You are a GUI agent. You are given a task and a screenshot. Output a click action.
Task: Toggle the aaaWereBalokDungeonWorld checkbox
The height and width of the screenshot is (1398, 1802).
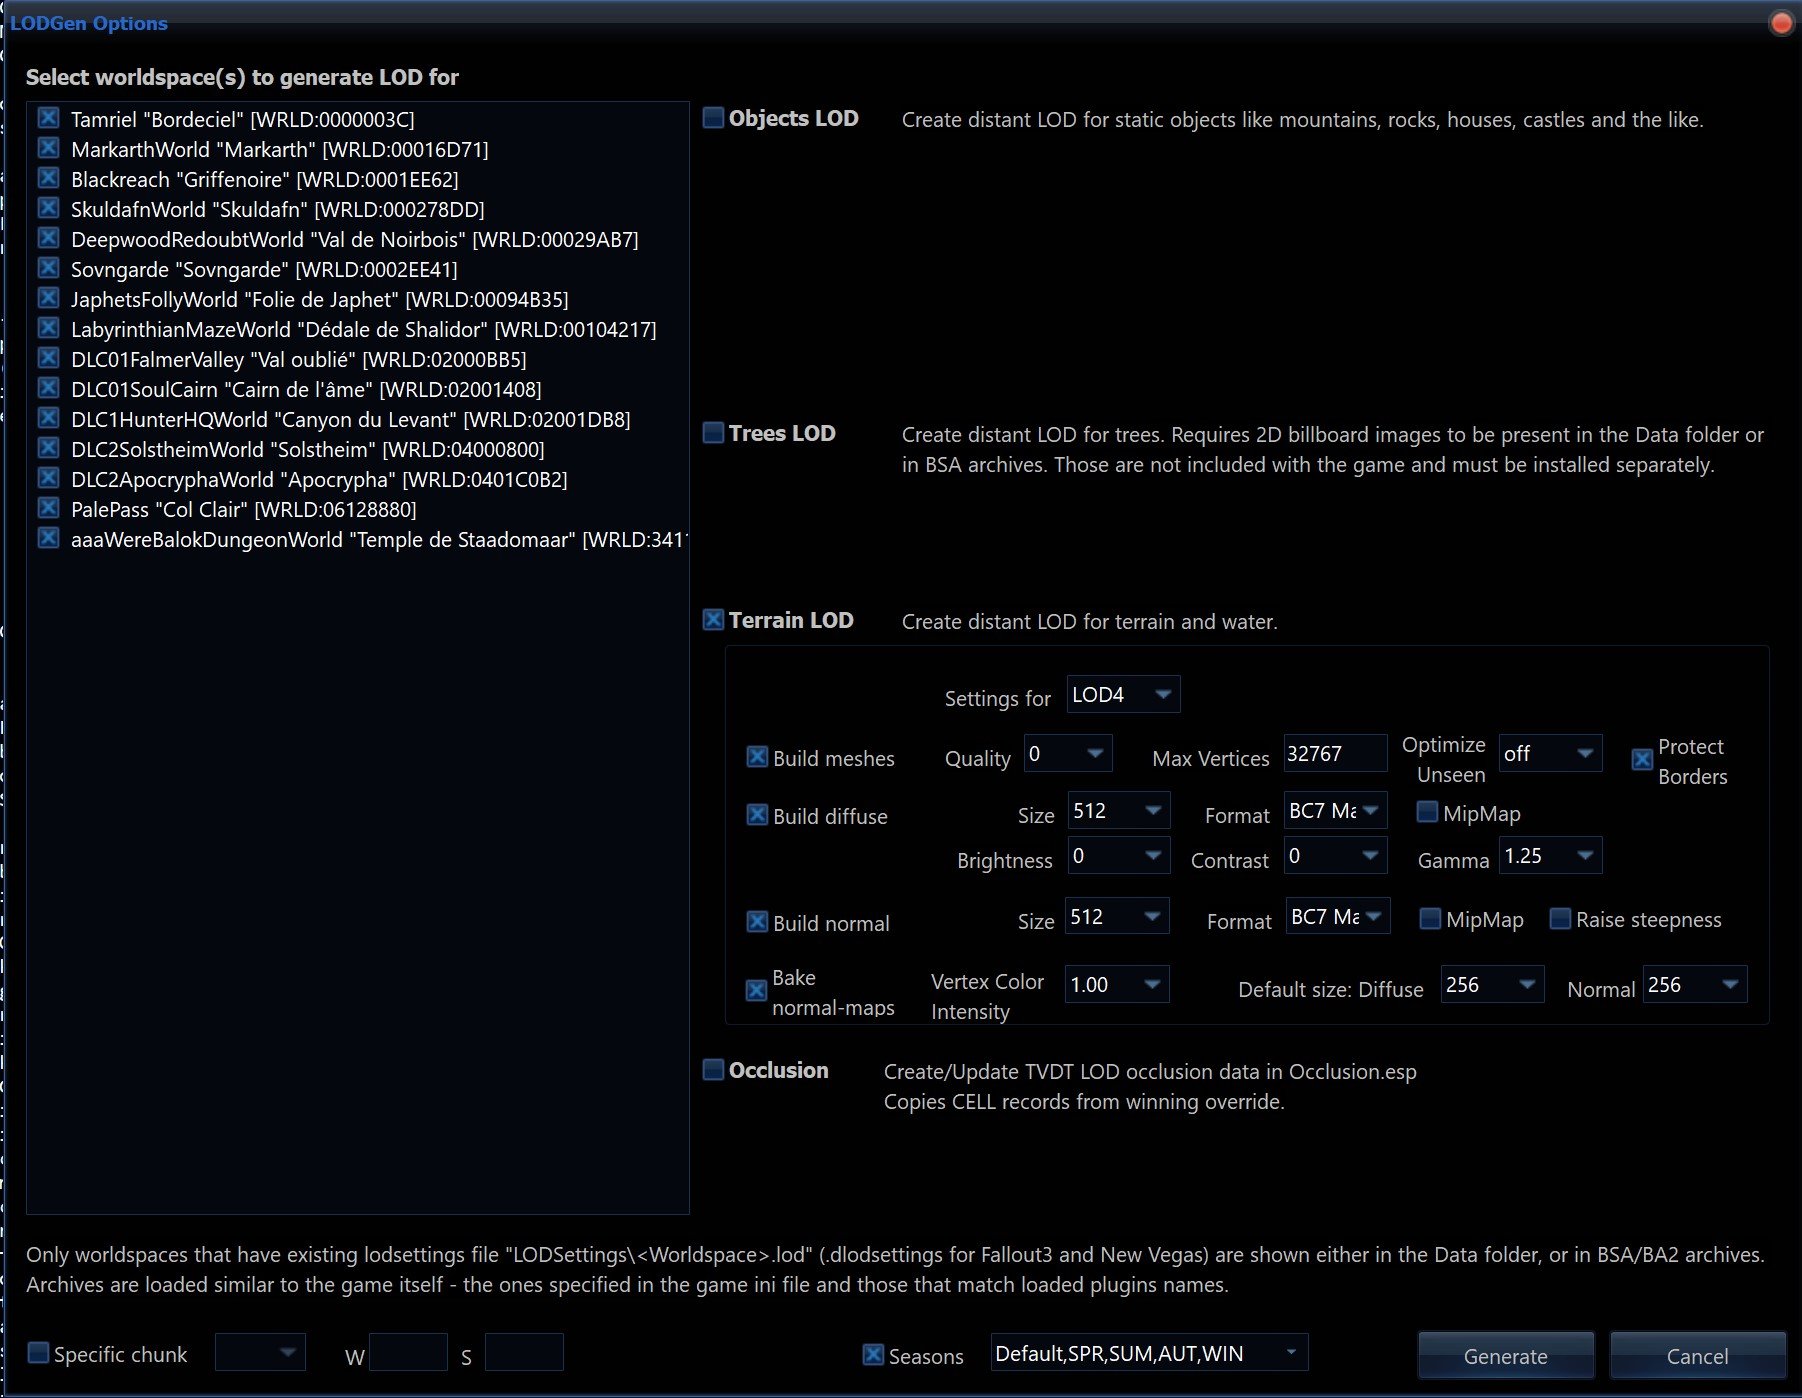click(x=48, y=538)
